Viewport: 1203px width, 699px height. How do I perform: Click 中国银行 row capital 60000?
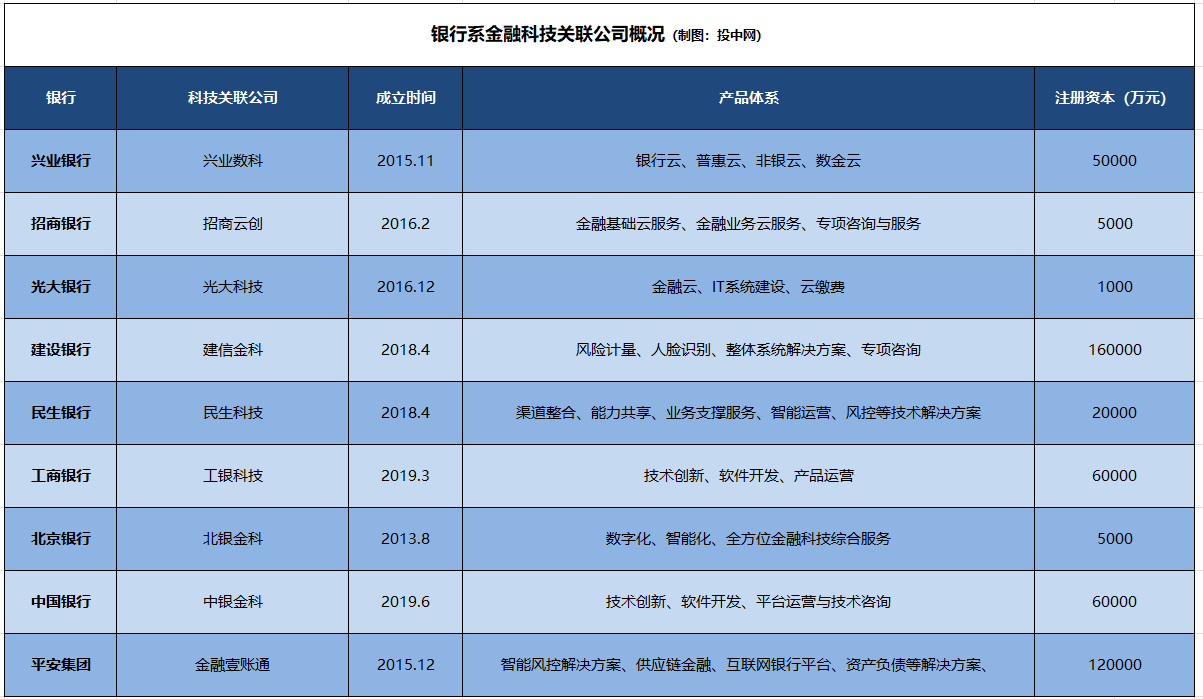(x=1115, y=602)
